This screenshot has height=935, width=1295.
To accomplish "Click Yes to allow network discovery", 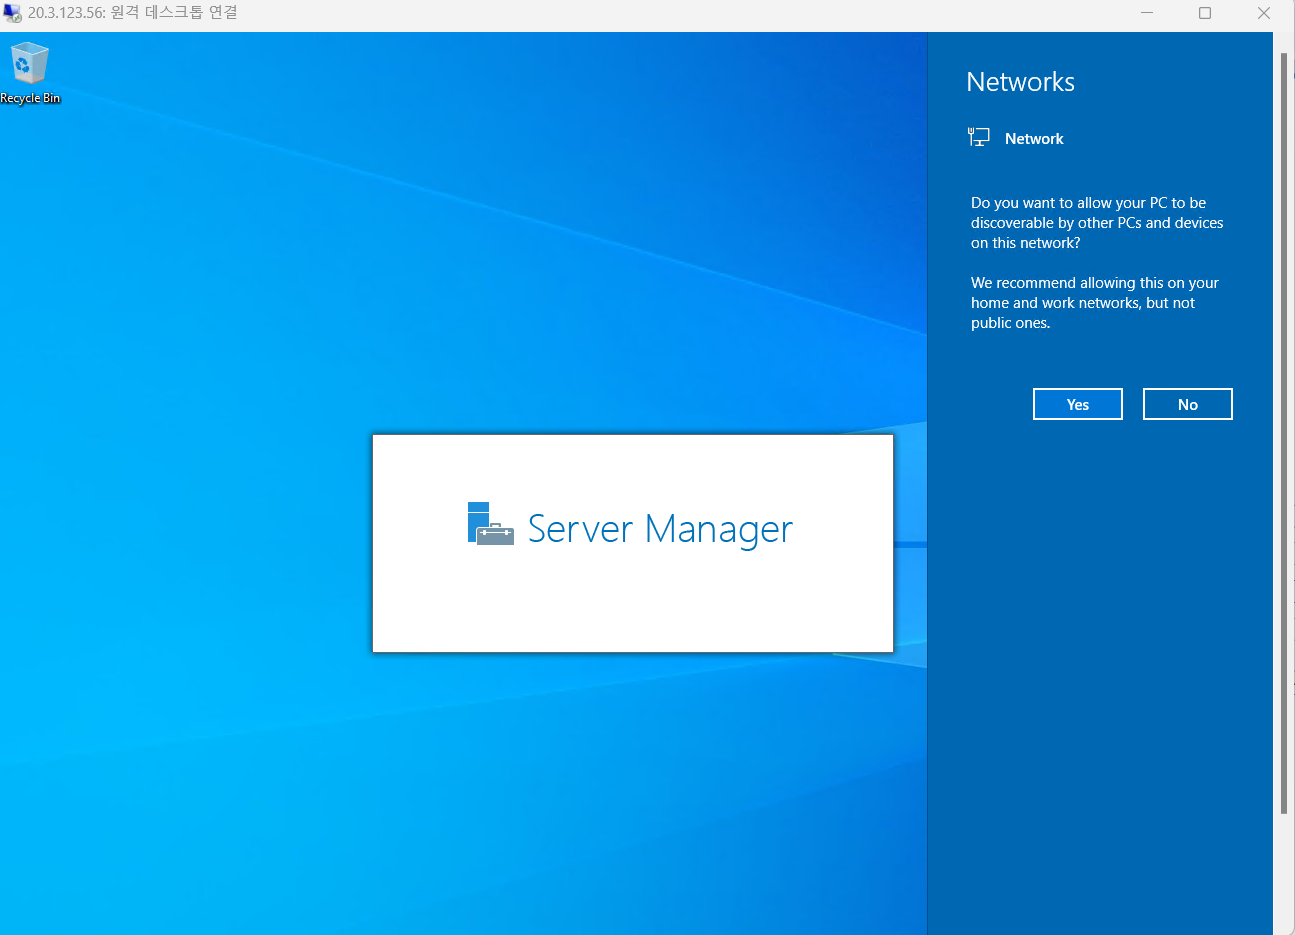I will pyautogui.click(x=1077, y=404).
